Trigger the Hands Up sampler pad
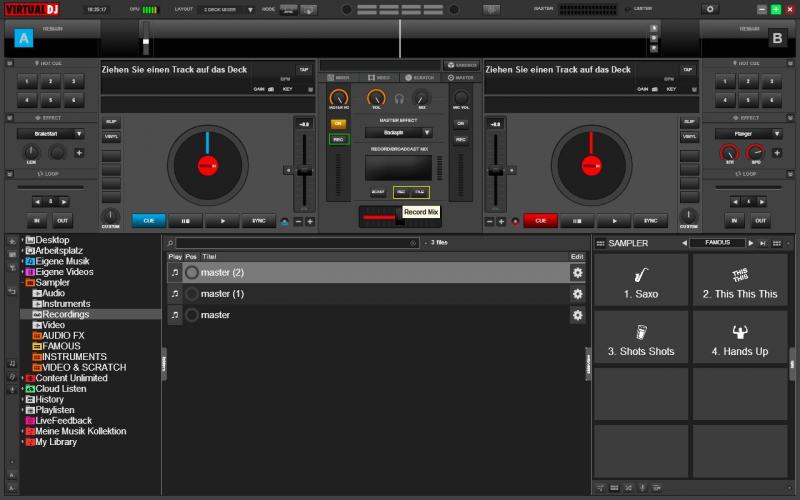 [x=739, y=336]
